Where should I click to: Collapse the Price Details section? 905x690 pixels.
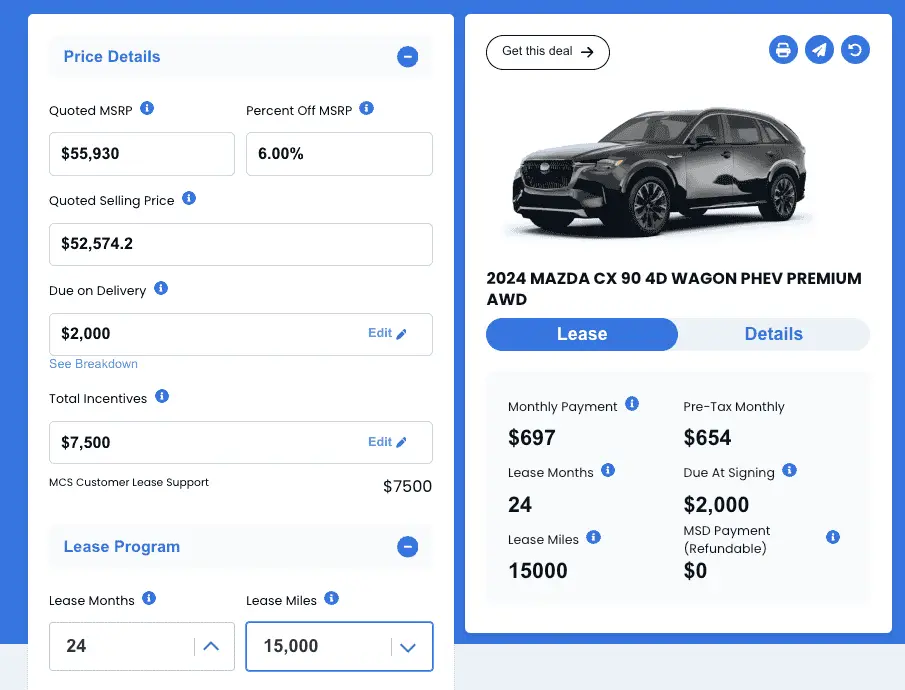(x=407, y=57)
